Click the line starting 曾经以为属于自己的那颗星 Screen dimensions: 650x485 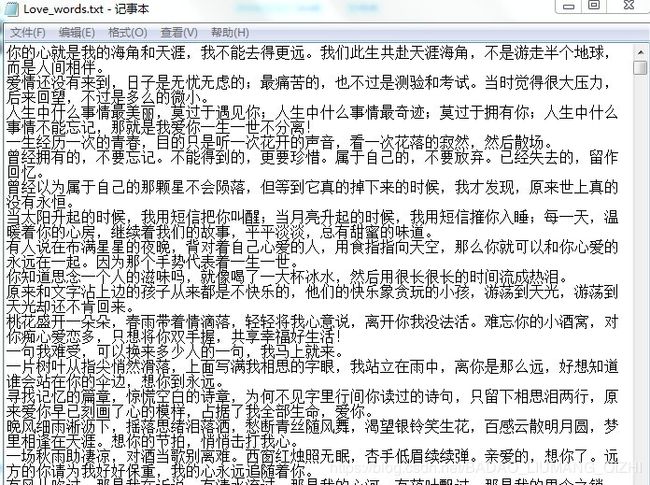pos(312,187)
